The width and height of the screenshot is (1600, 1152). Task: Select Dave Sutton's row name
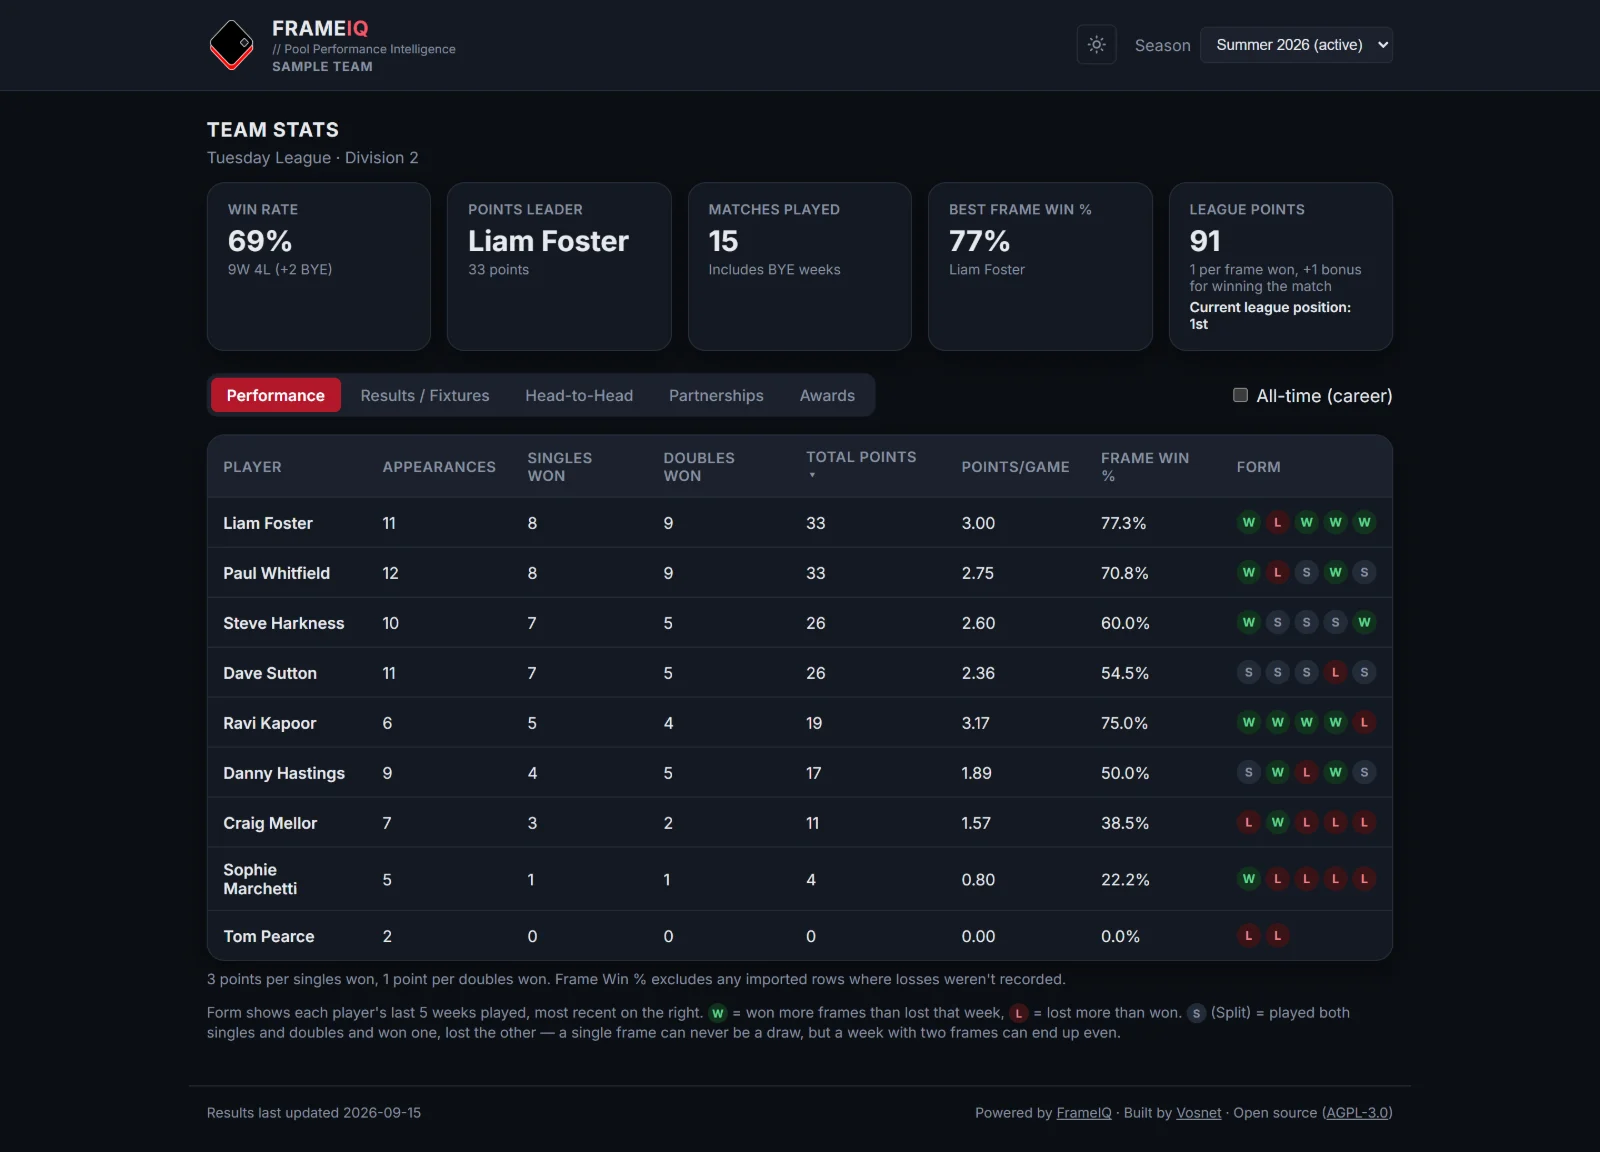[270, 673]
